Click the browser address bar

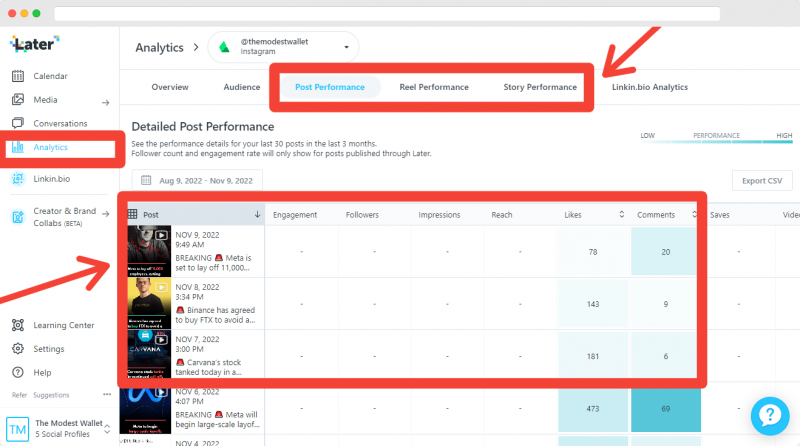(x=387, y=14)
